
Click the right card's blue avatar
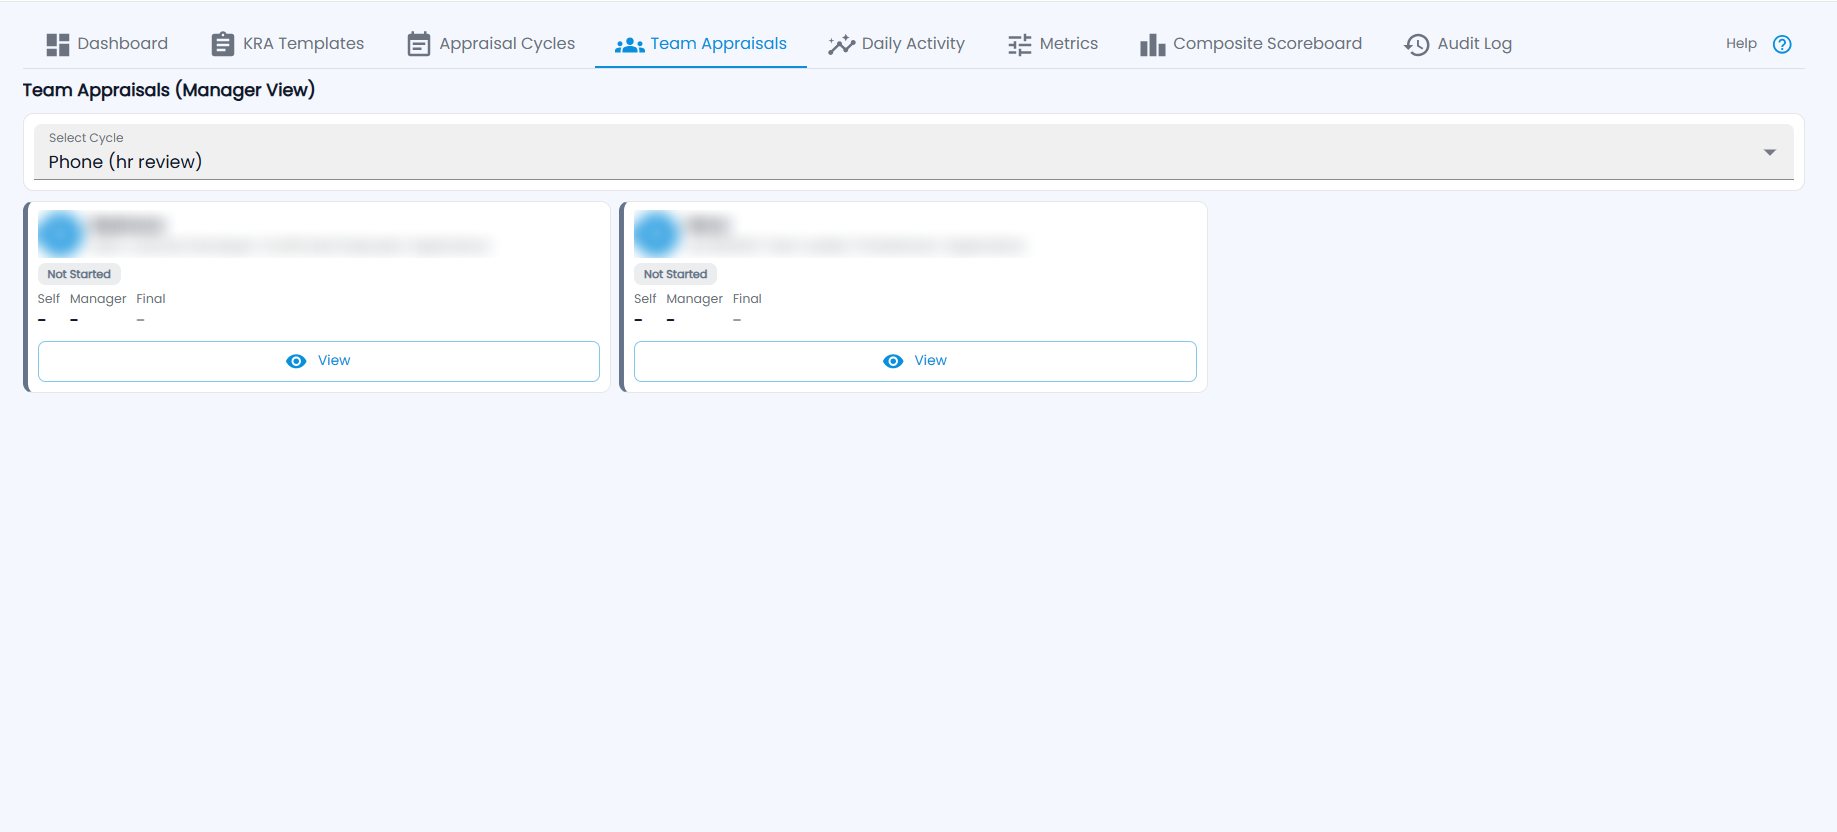click(656, 233)
